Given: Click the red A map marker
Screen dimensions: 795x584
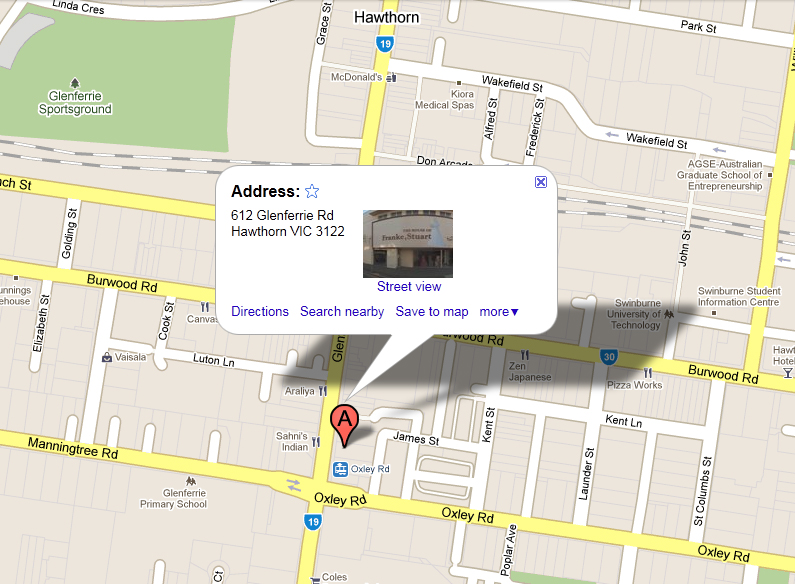Looking at the screenshot, I should (344, 425).
